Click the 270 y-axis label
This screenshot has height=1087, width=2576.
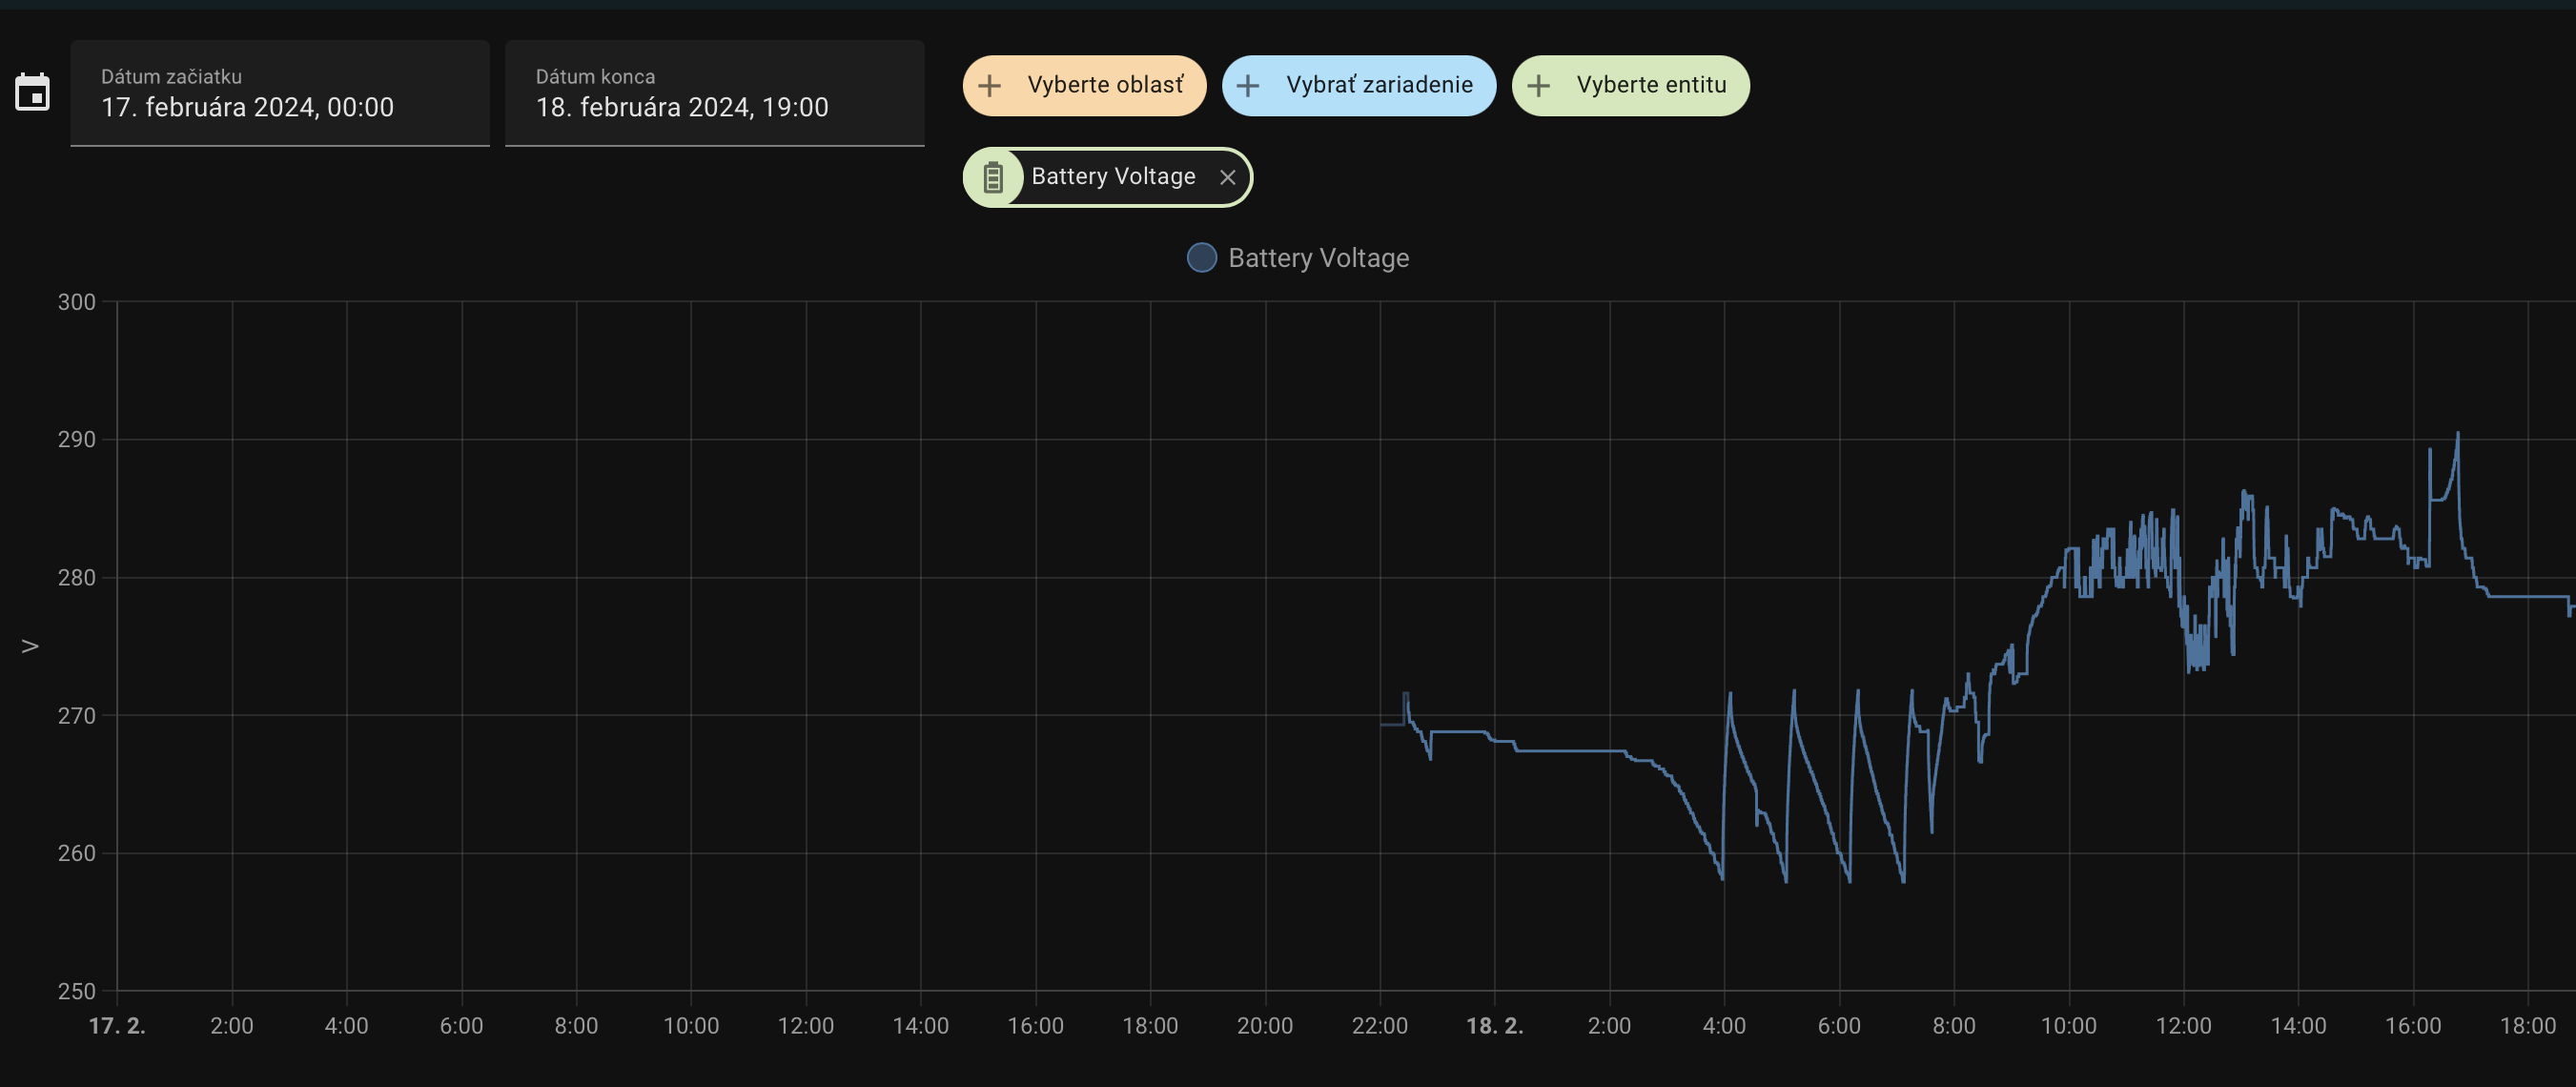coord(77,716)
